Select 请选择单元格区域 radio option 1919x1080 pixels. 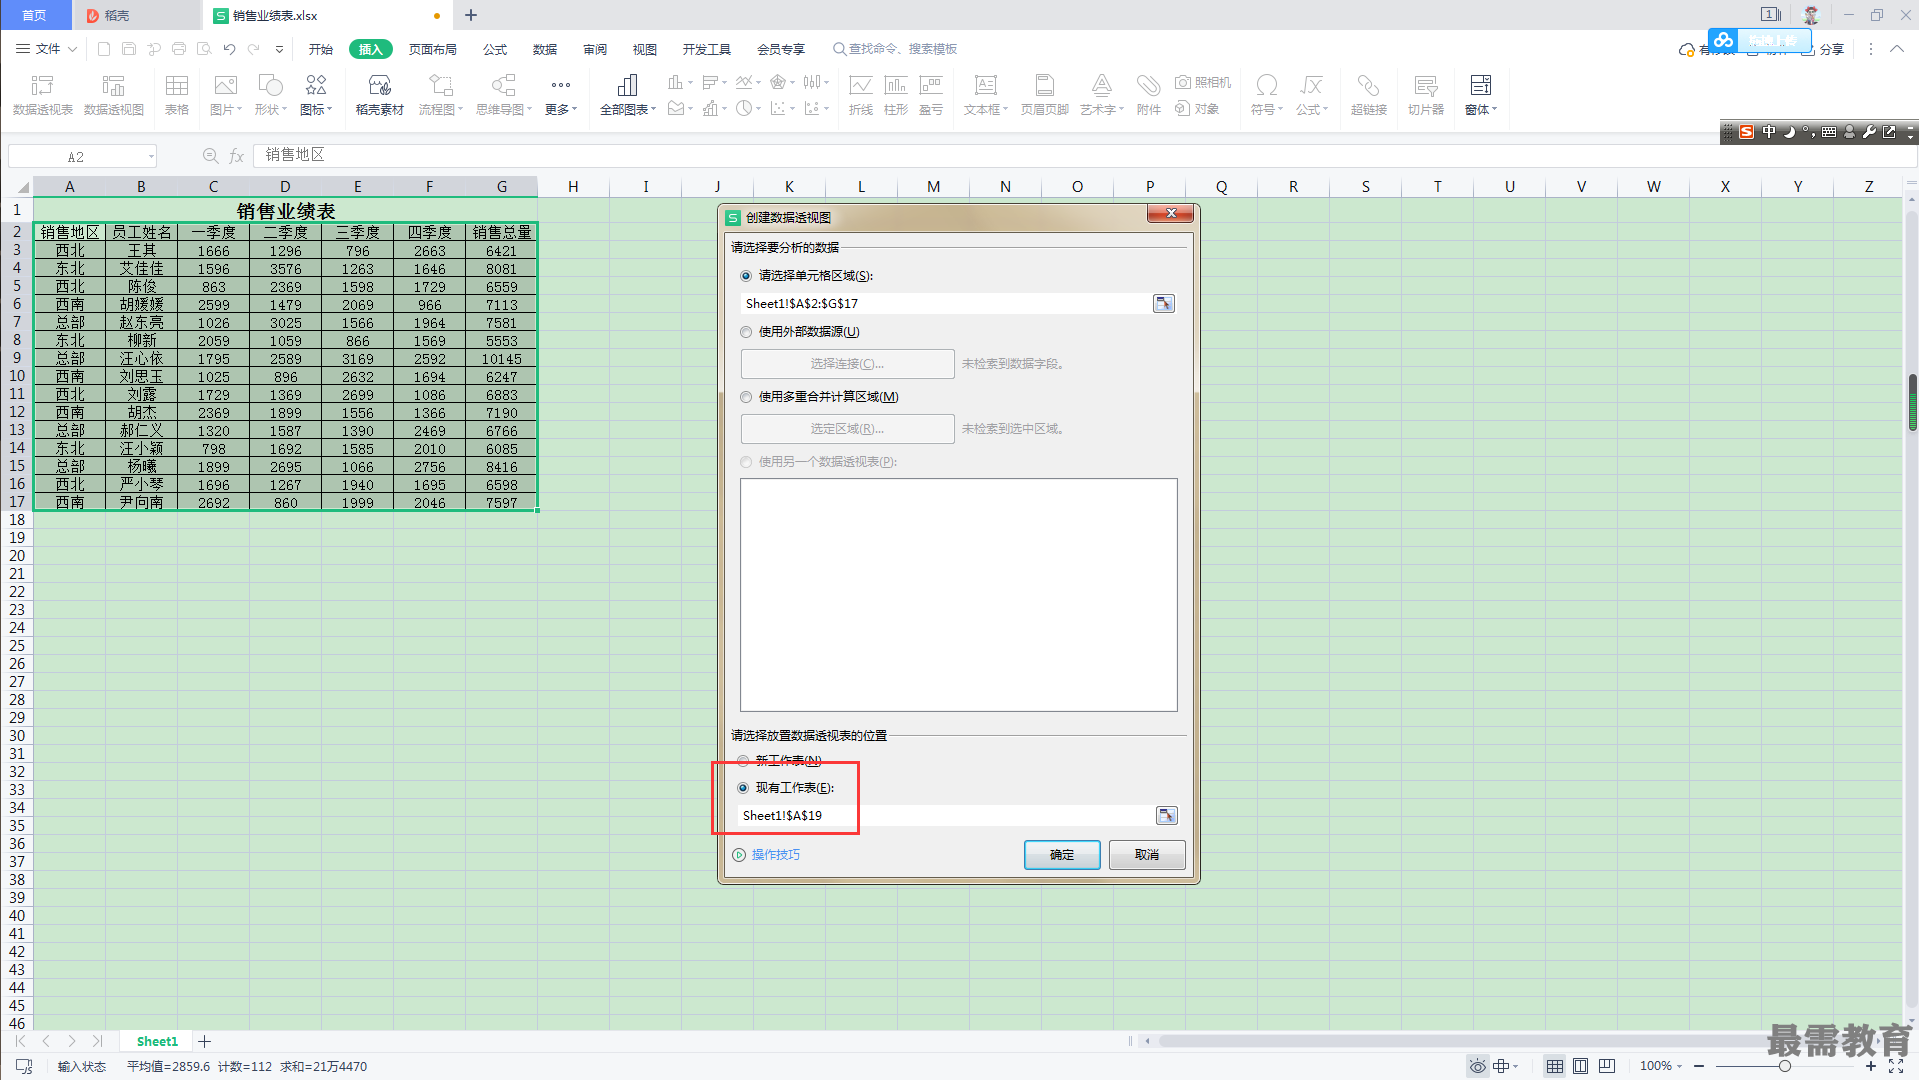(x=746, y=276)
